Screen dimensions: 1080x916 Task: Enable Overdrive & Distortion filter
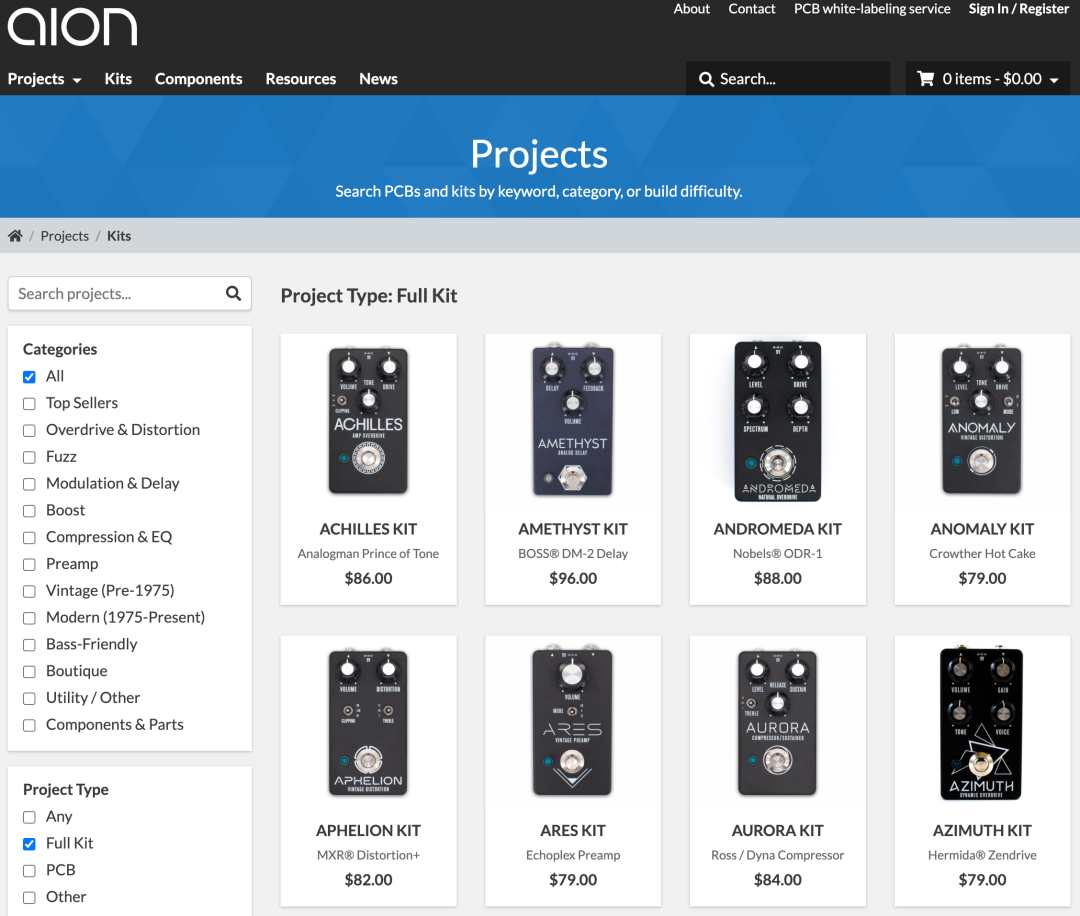tap(29, 430)
